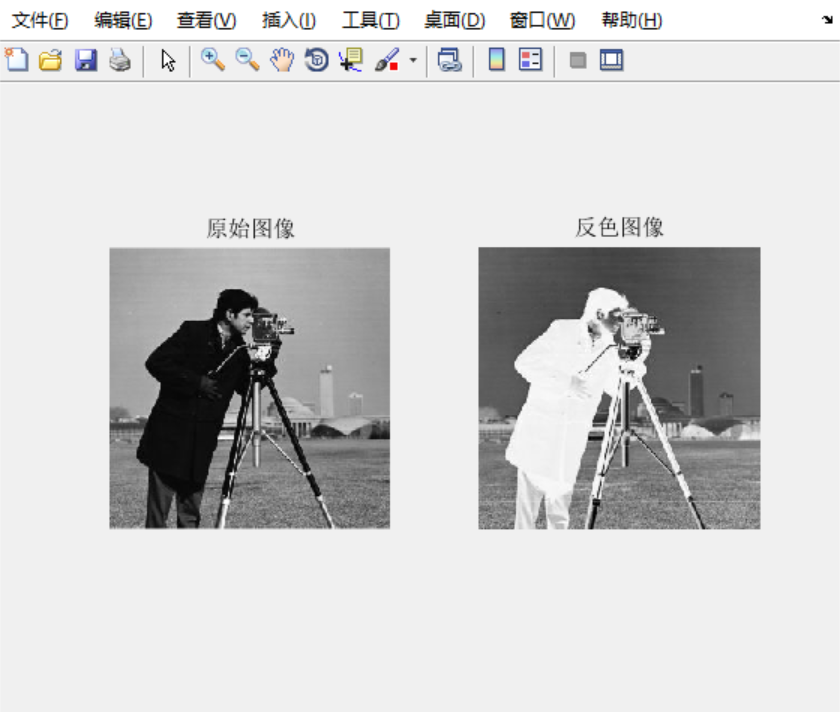The image size is (840, 712).
Task: Open the 编辑(E) menu
Action: [x=123, y=20]
